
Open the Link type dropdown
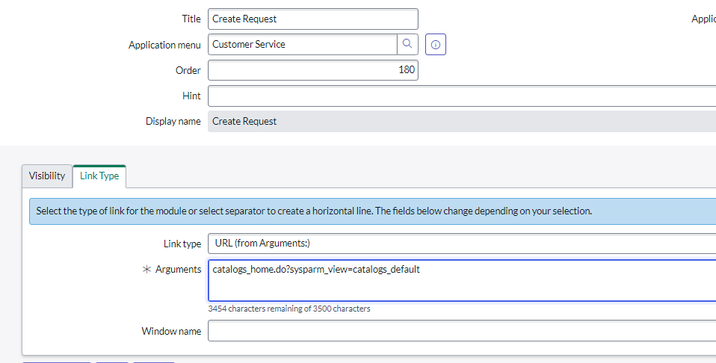pos(462,243)
